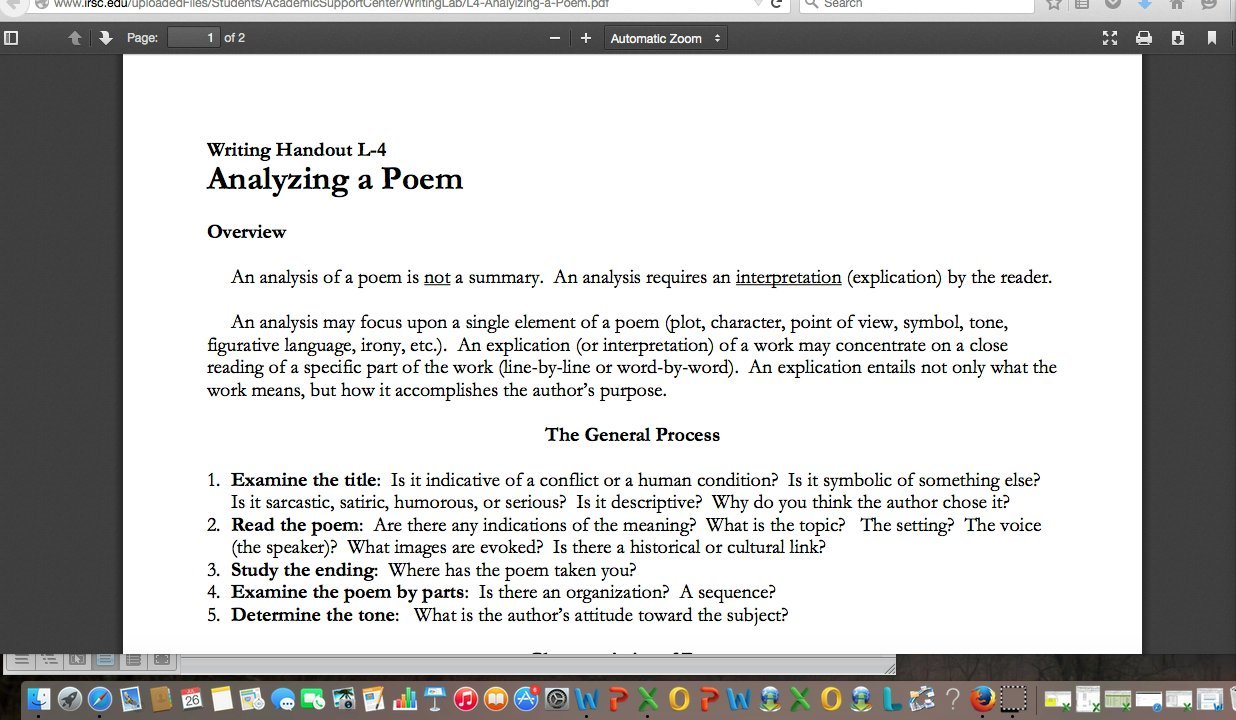Click 'Determine the tone' bold text
Image resolution: width=1236 pixels, height=720 pixels.
[315, 615]
